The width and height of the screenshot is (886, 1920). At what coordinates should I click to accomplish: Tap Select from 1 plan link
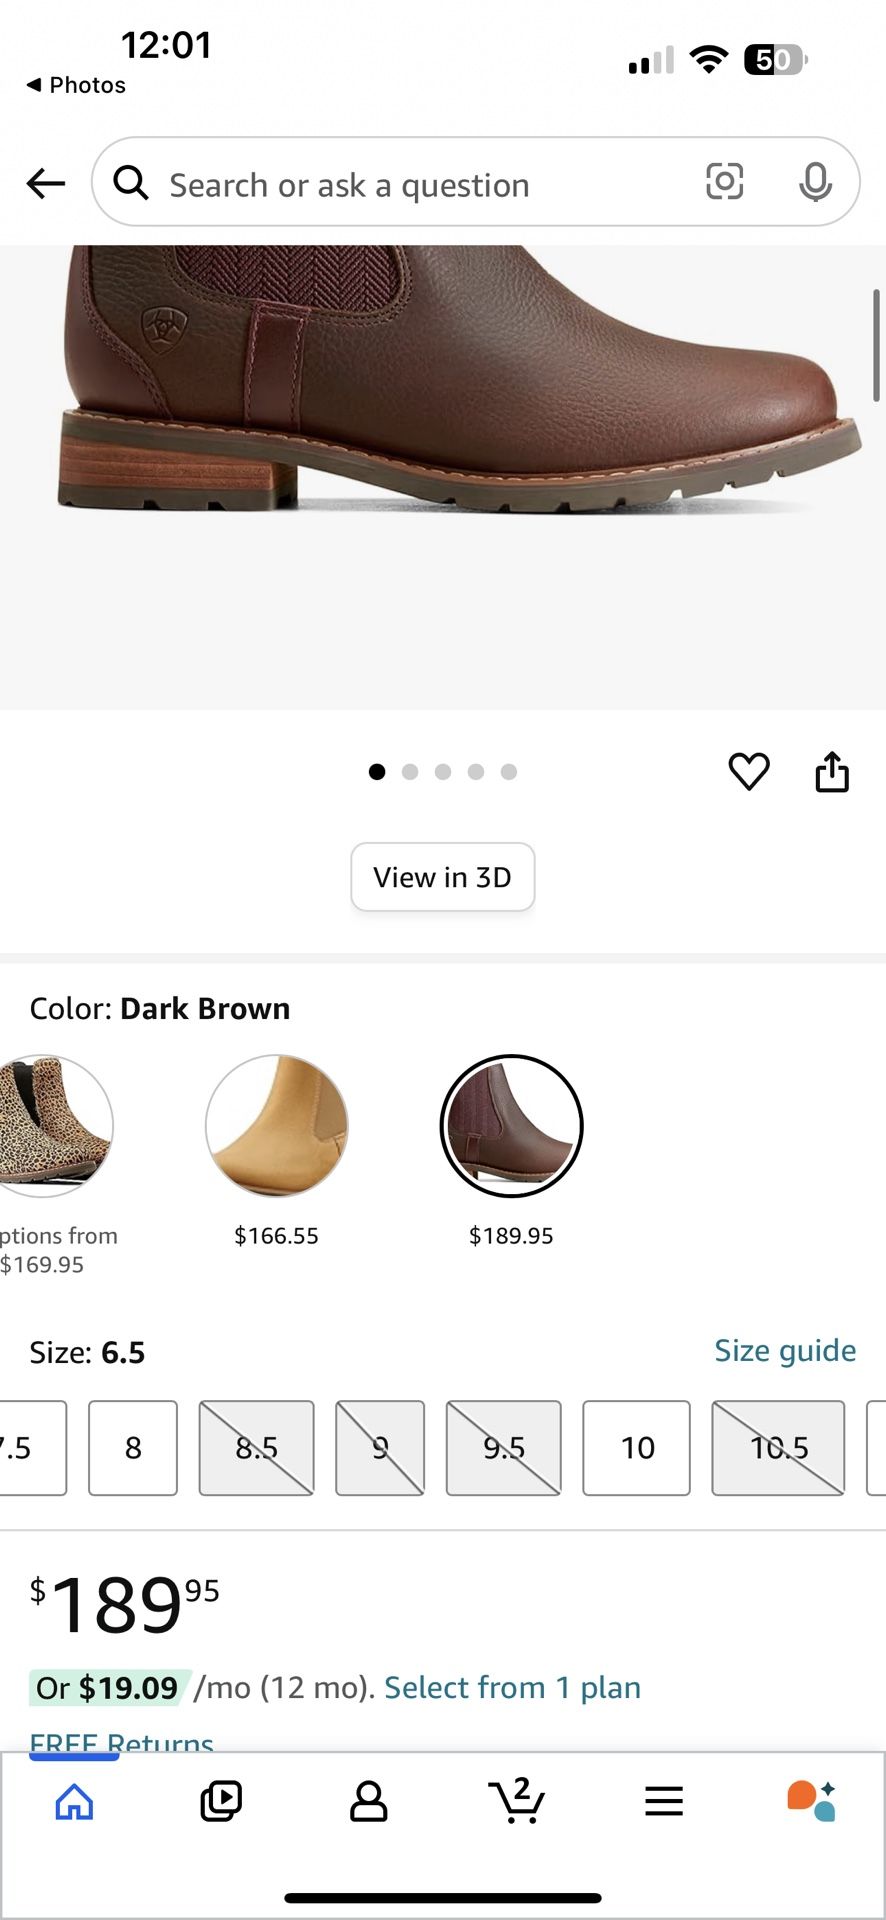[512, 1688]
